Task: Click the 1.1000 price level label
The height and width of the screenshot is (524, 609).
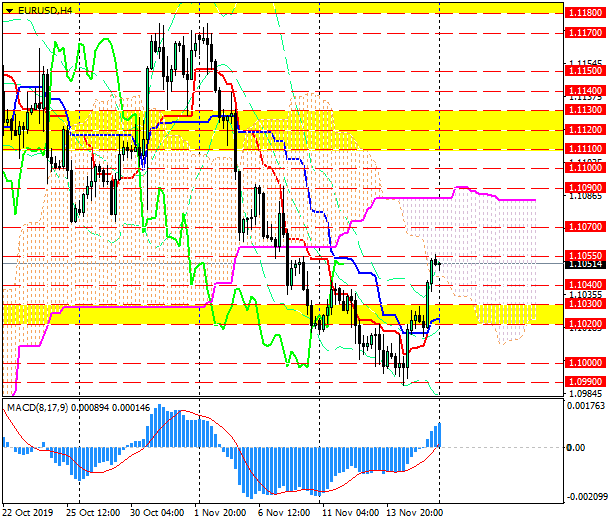Action: pos(582,362)
